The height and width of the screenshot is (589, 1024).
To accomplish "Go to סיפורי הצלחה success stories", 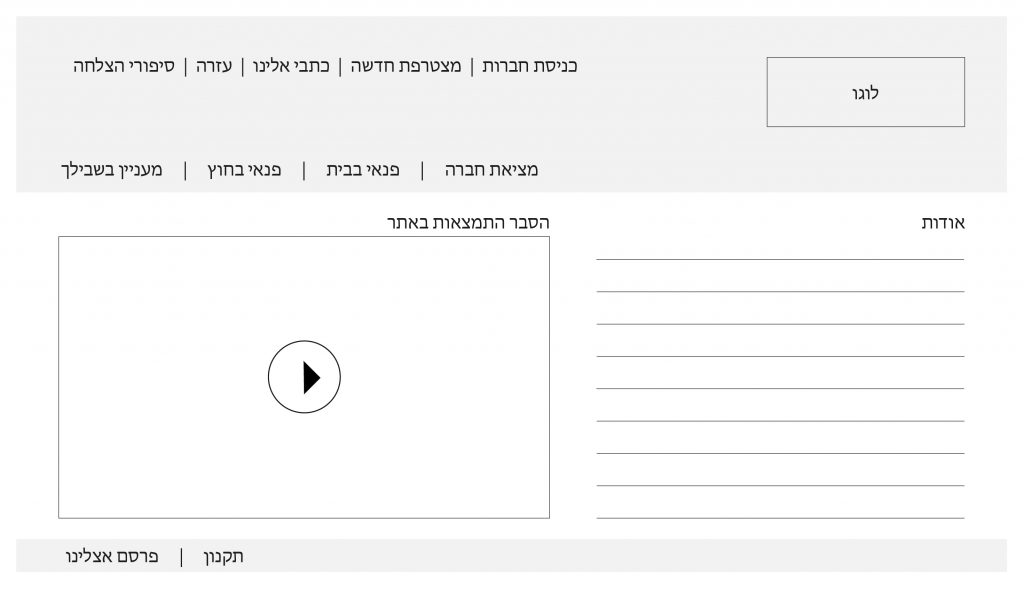I will point(124,66).
